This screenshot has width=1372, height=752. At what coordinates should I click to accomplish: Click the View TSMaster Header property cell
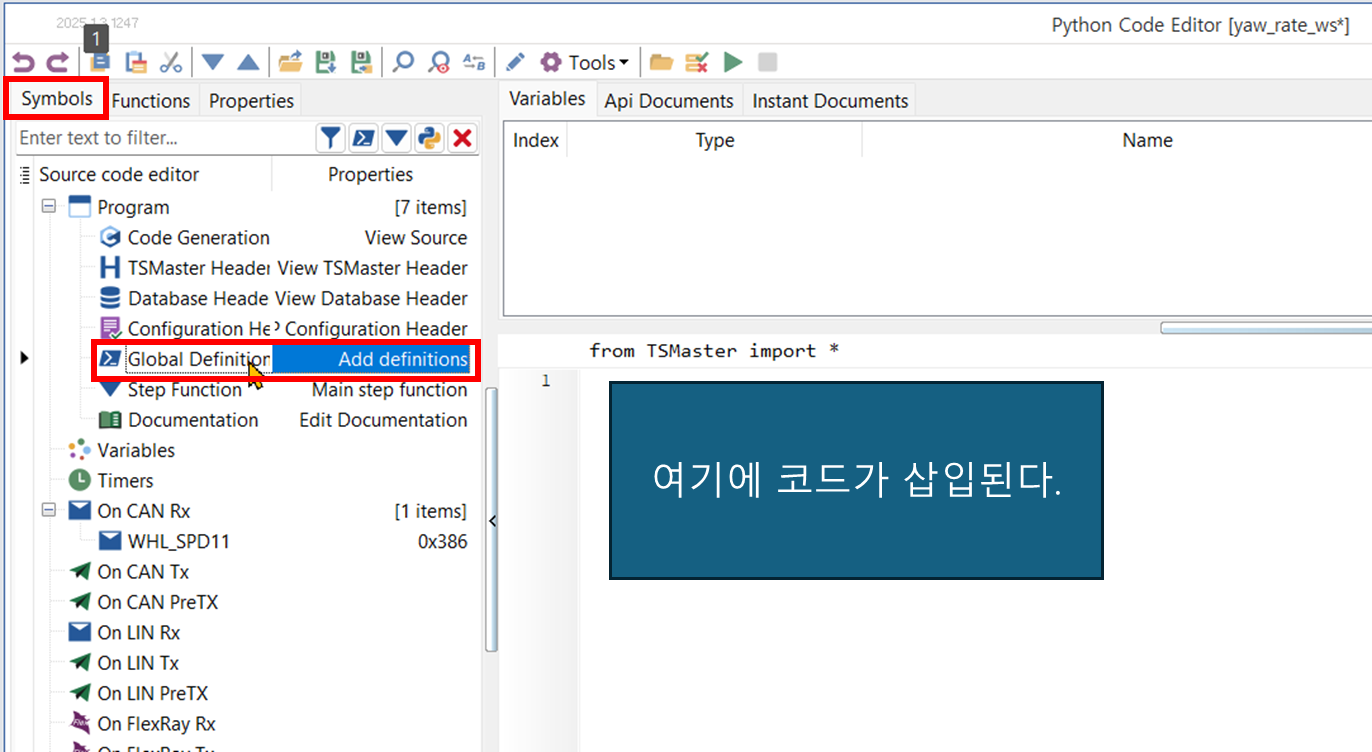coord(372,268)
